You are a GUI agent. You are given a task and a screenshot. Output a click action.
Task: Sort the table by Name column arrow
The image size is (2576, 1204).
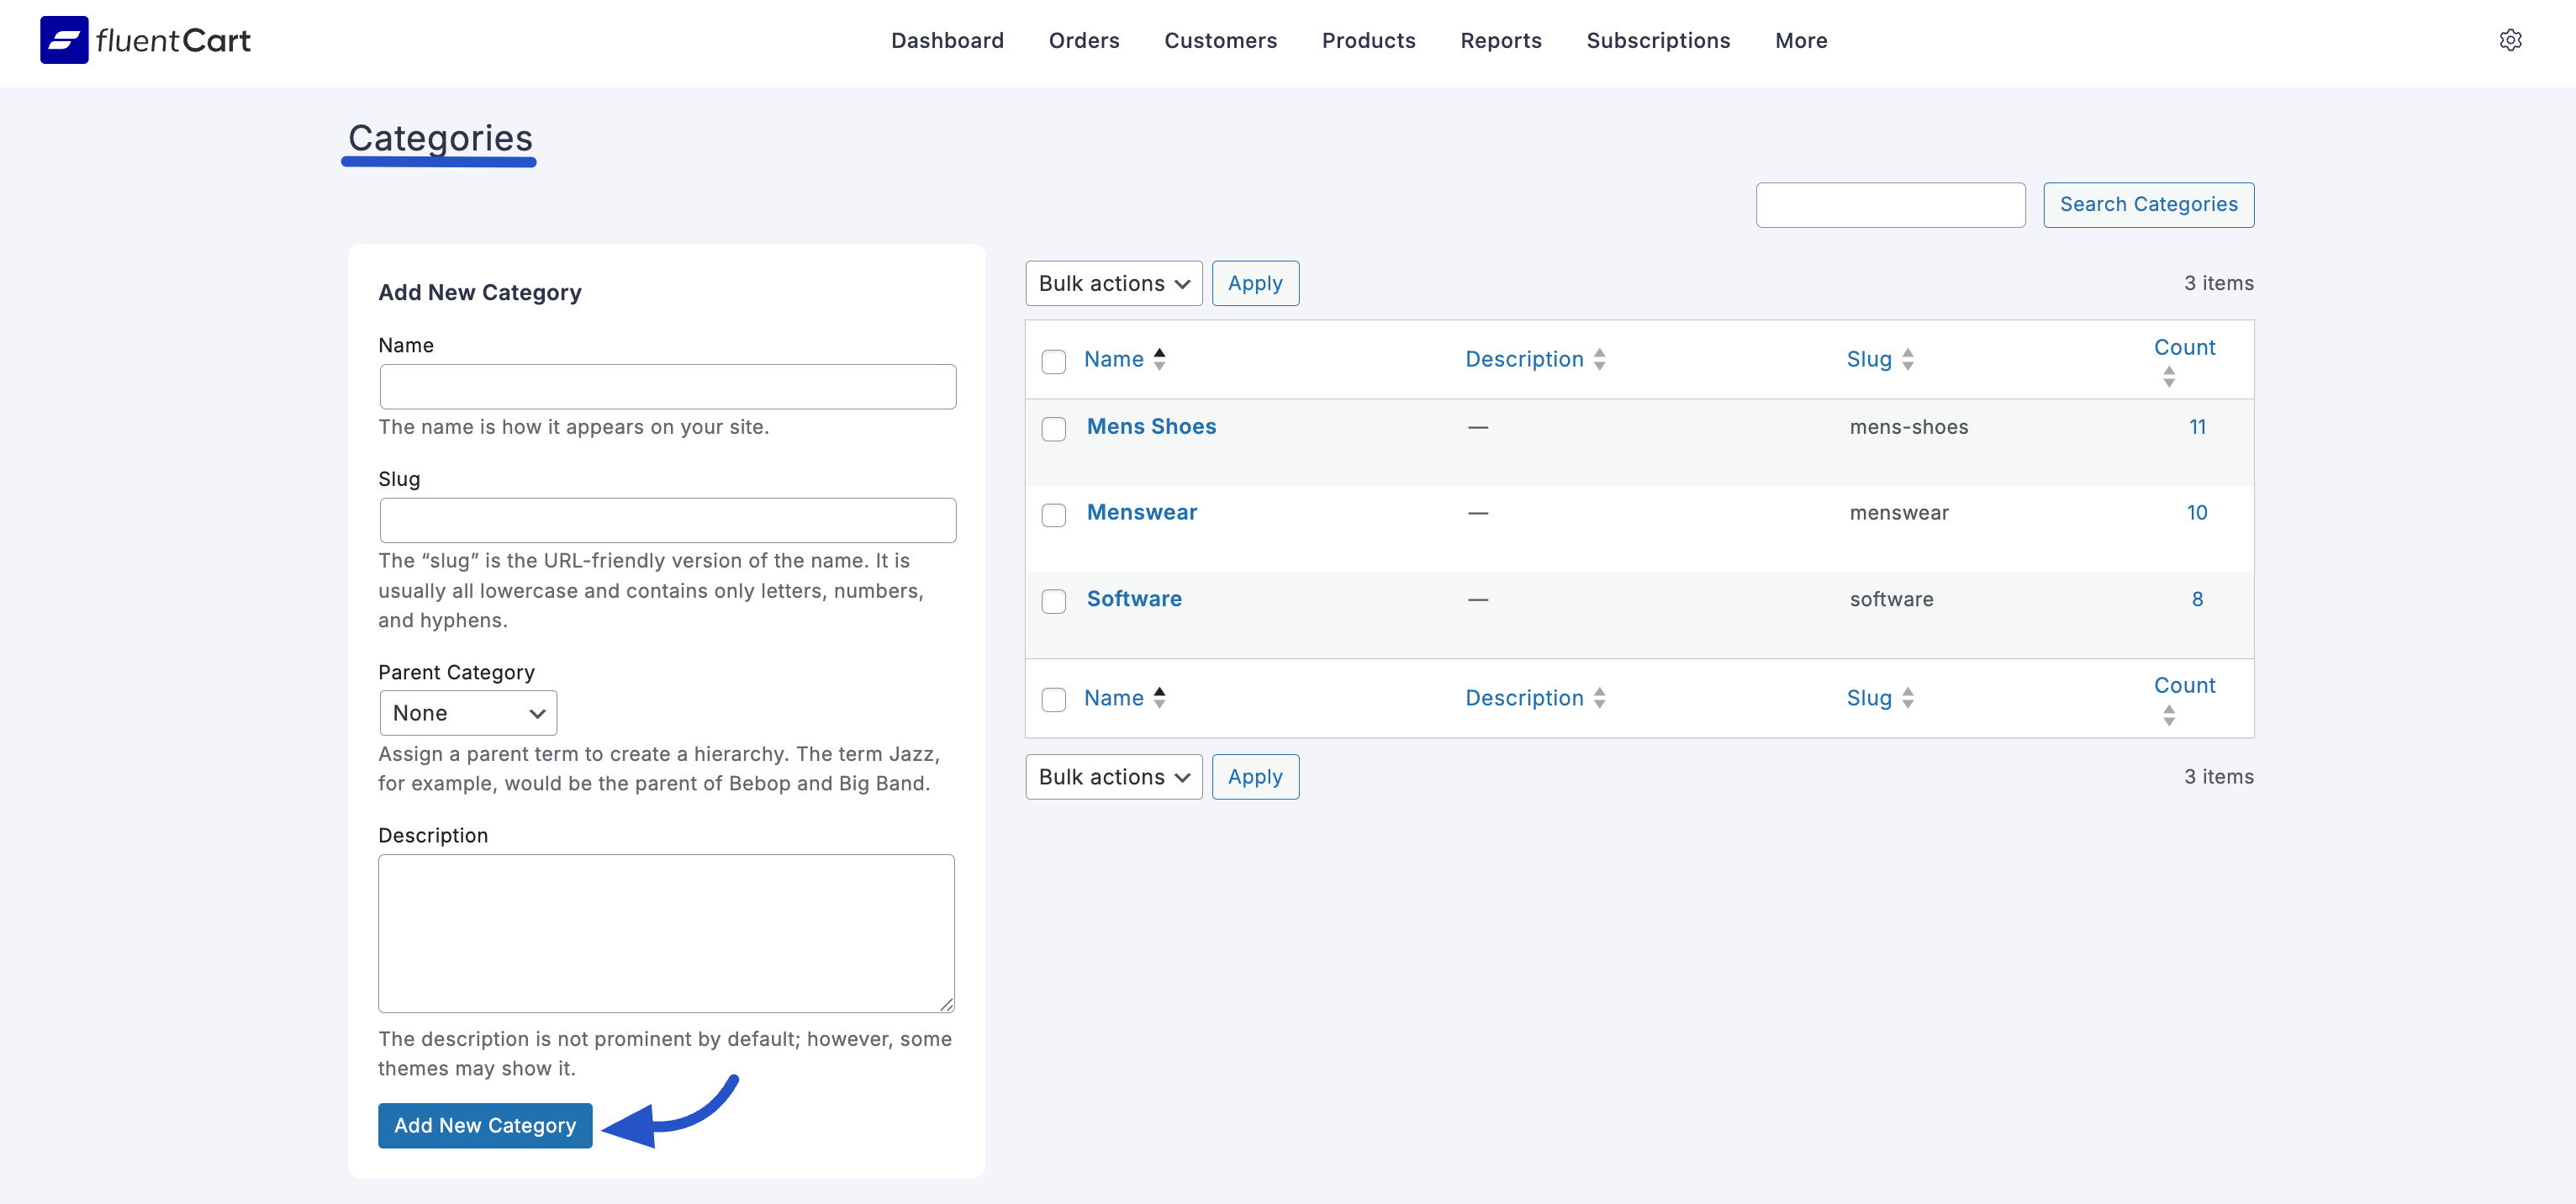coord(1160,358)
